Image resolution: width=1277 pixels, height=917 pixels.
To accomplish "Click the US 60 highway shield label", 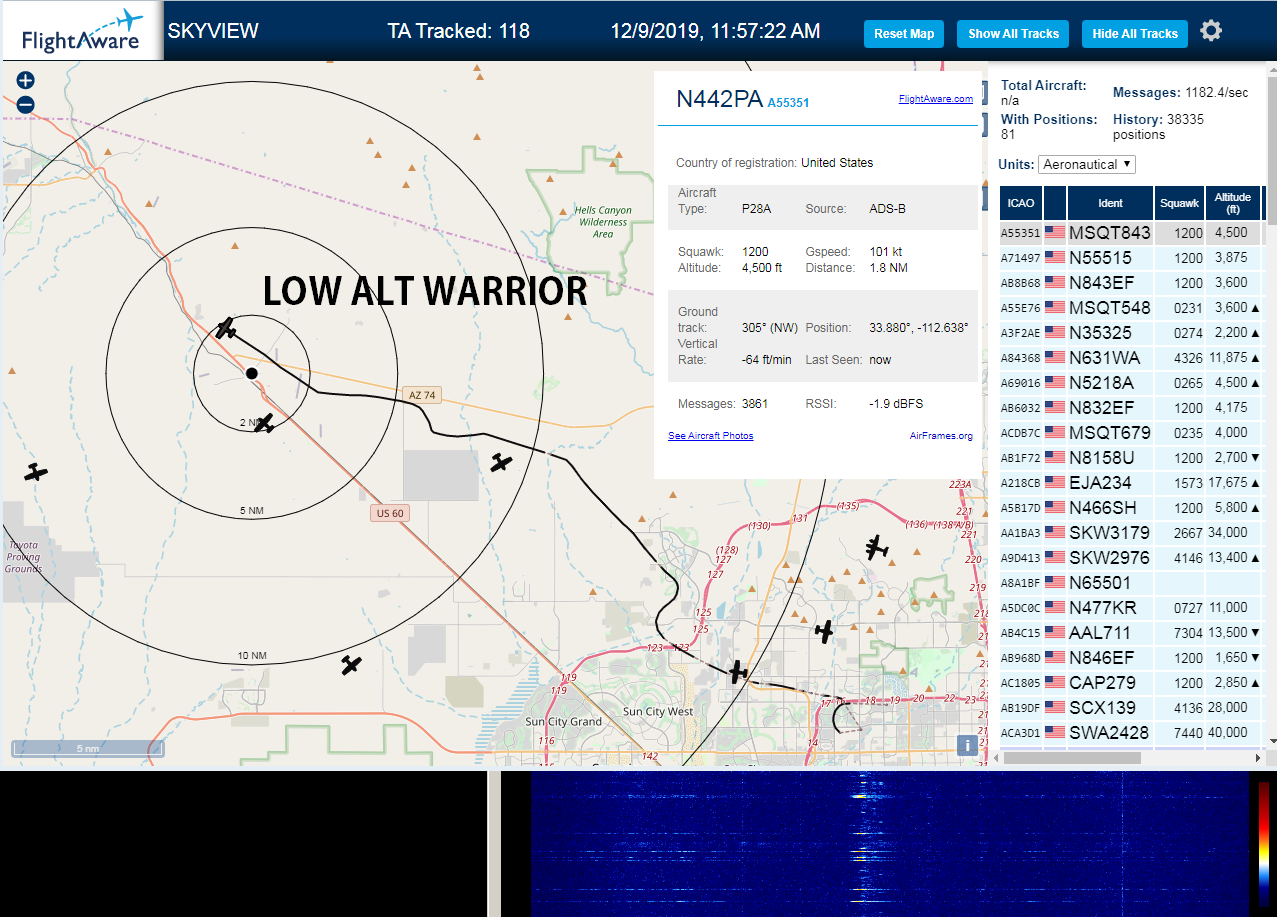I will pos(388,513).
